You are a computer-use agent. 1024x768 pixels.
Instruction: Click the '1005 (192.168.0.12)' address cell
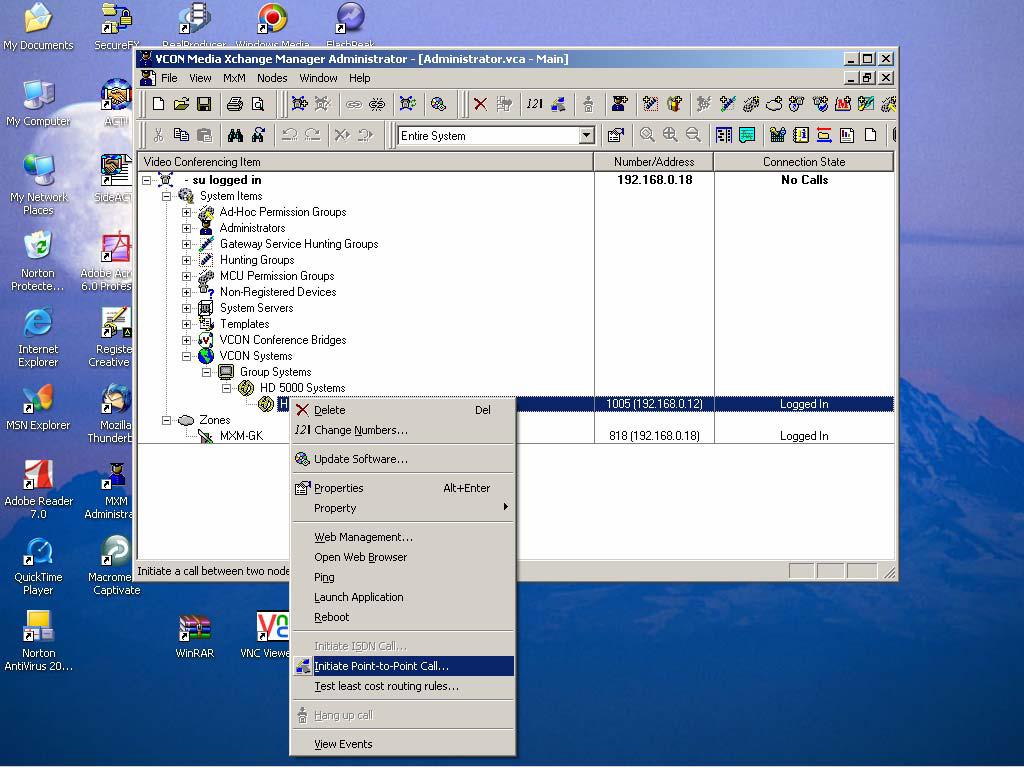pyautogui.click(x=654, y=404)
